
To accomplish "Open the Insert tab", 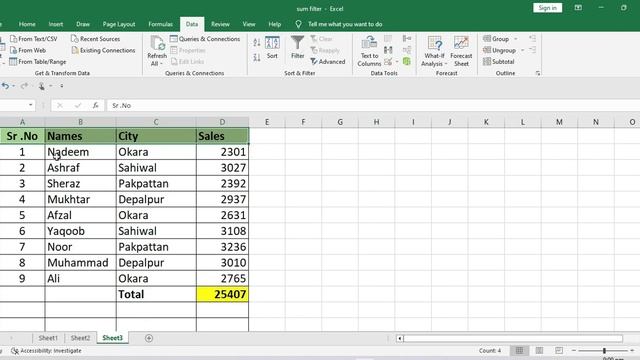I will (x=56, y=24).
